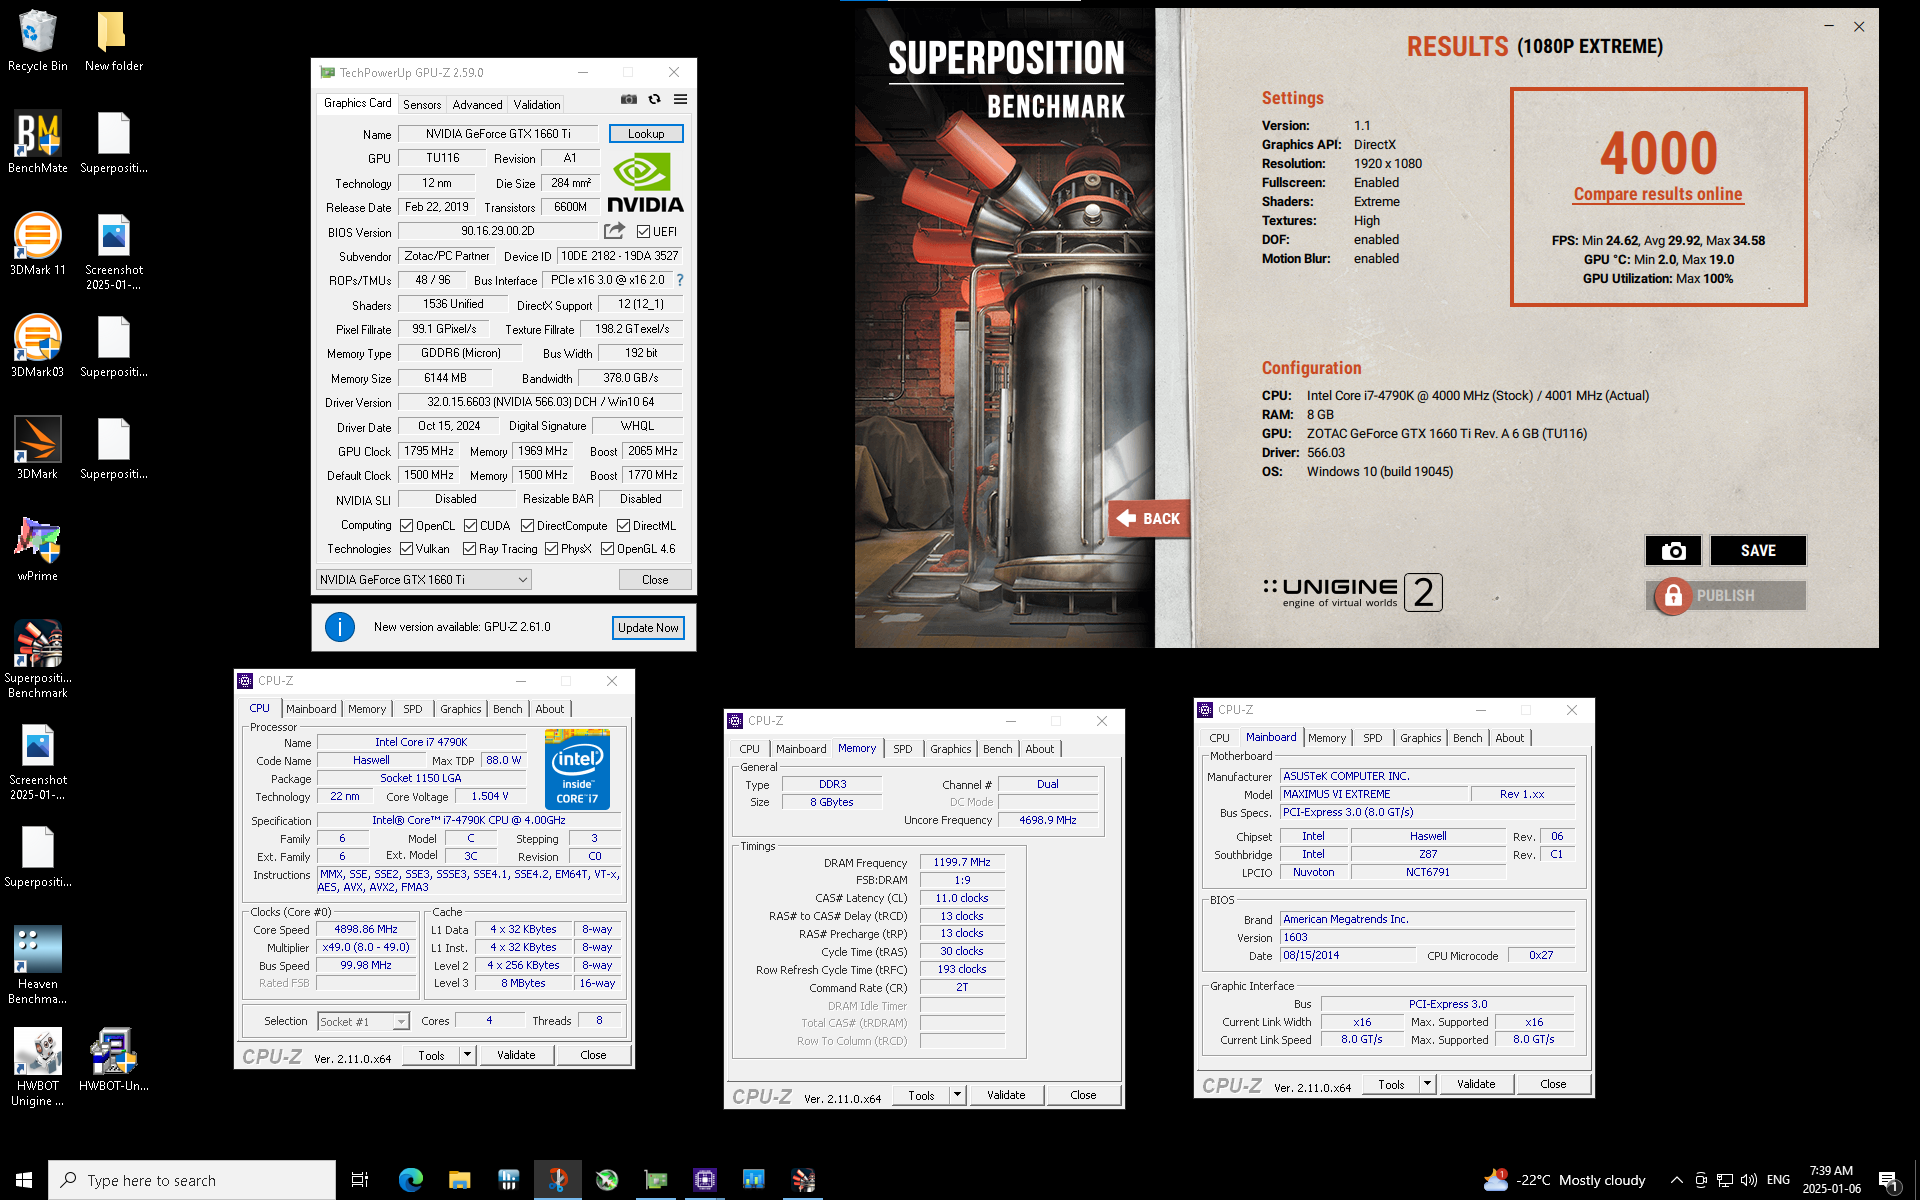1920x1200 pixels.
Task: Click the Lookup button in GPU-Z
Action: (646, 134)
